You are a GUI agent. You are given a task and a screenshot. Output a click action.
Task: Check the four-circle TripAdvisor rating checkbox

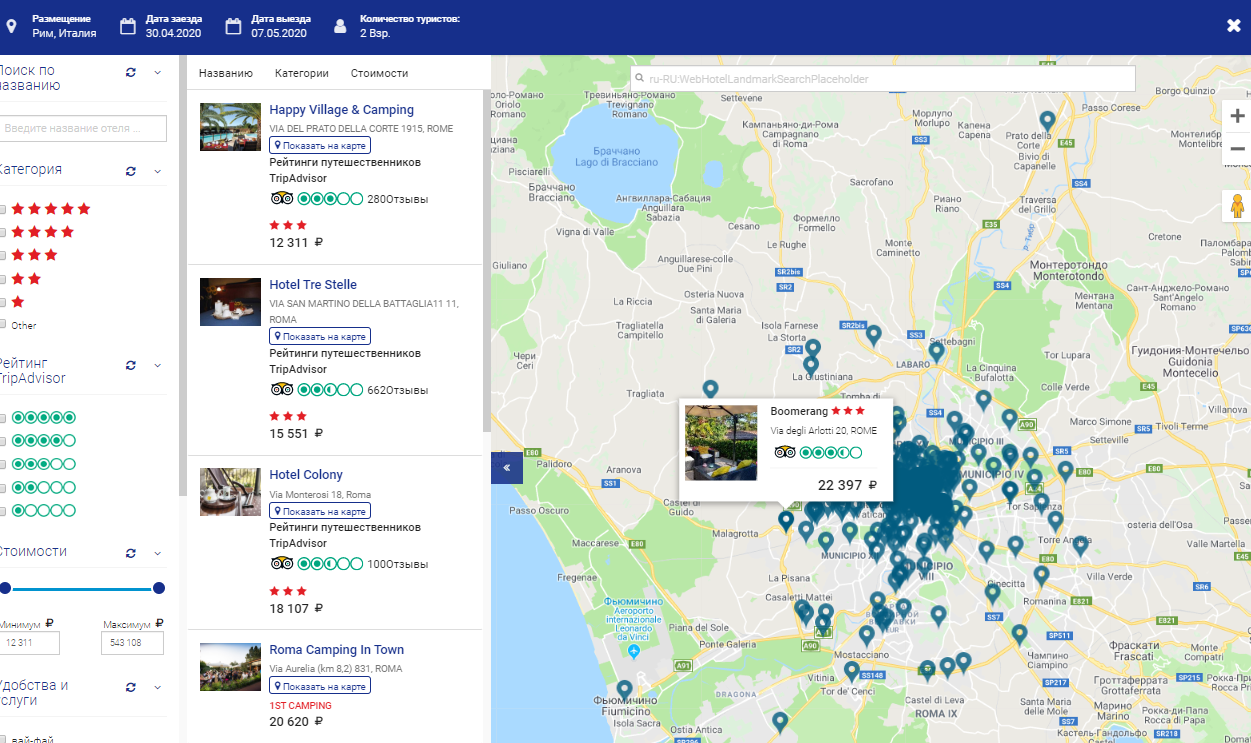3,440
